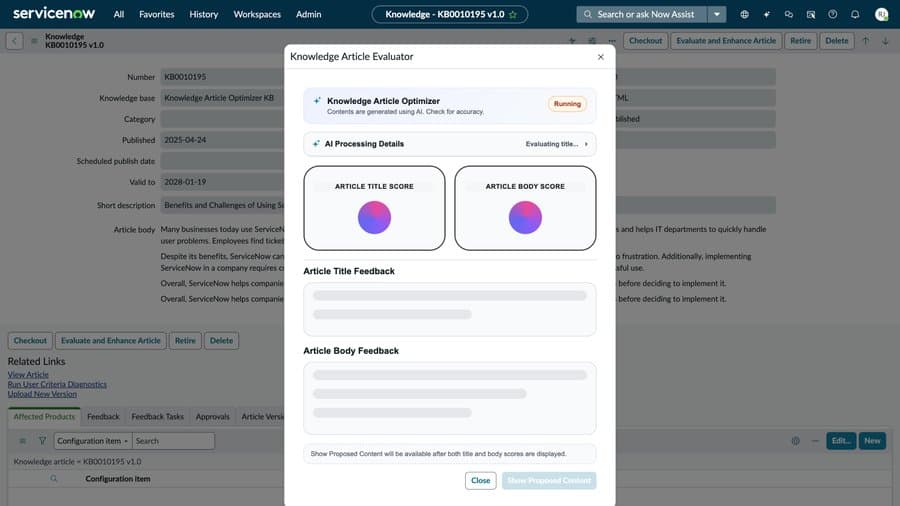Viewport: 900px width, 506px height.
Task: Click the related list filter funnel icon
Action: (x=42, y=441)
